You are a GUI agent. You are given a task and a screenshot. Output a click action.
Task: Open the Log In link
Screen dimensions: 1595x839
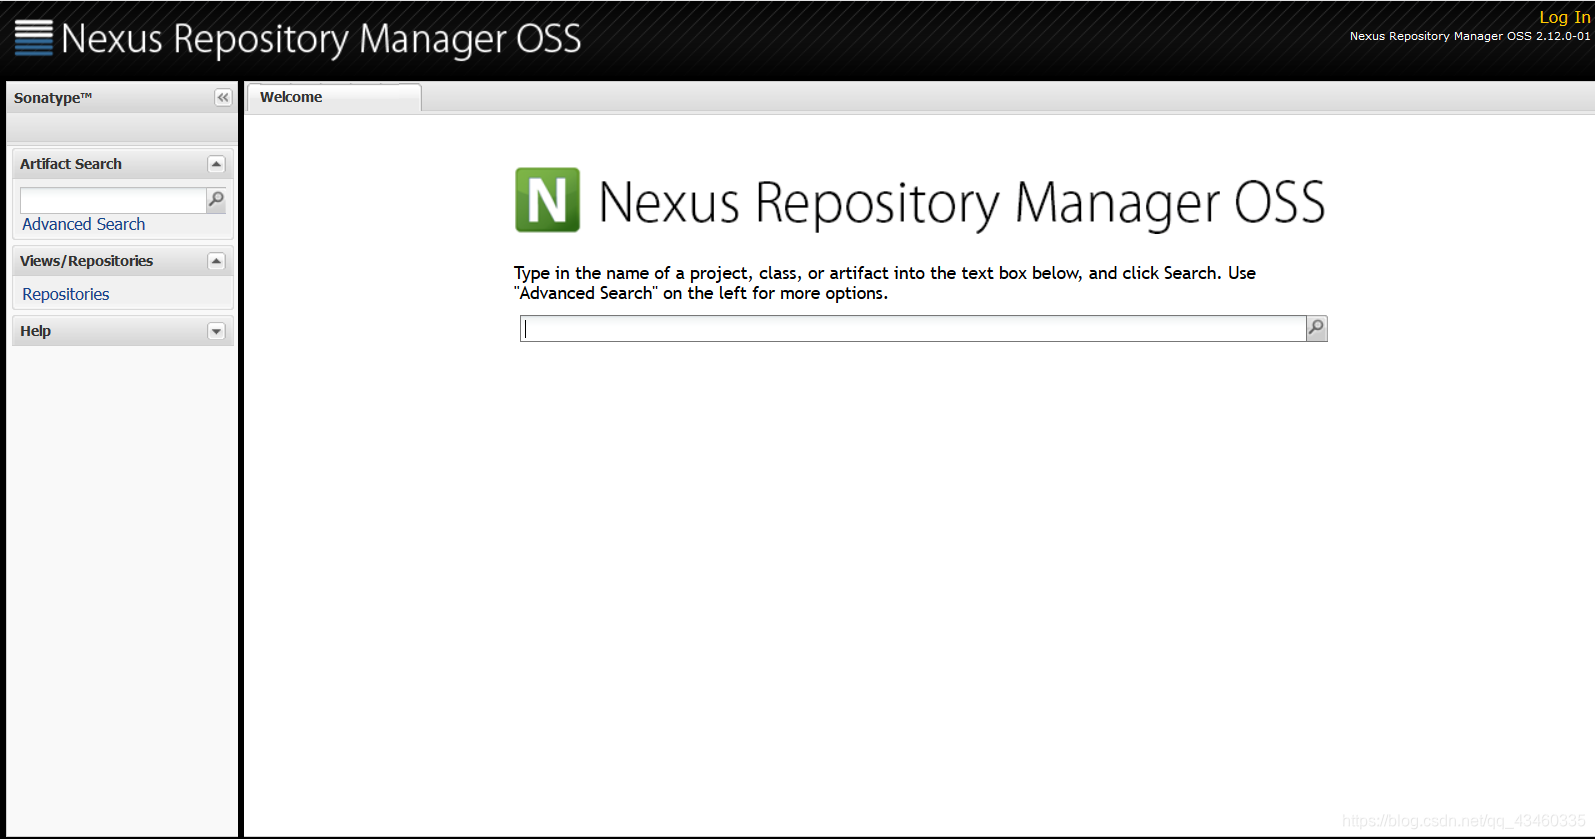[x=1564, y=17]
